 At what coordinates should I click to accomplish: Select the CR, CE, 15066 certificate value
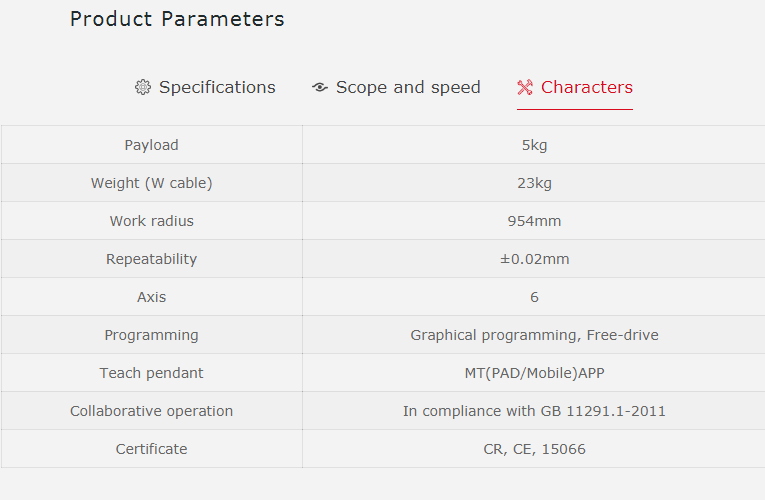(x=534, y=449)
